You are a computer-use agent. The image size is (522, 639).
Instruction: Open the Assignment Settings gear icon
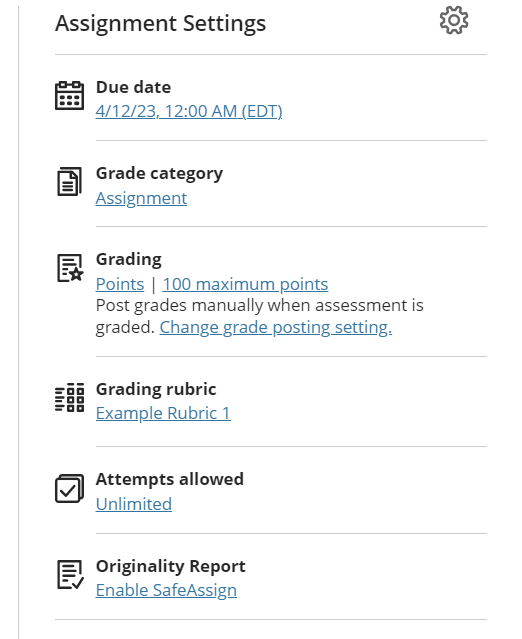tap(454, 20)
